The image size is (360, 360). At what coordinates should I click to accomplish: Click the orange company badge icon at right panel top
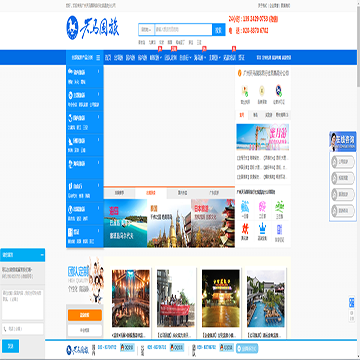[x=240, y=72]
